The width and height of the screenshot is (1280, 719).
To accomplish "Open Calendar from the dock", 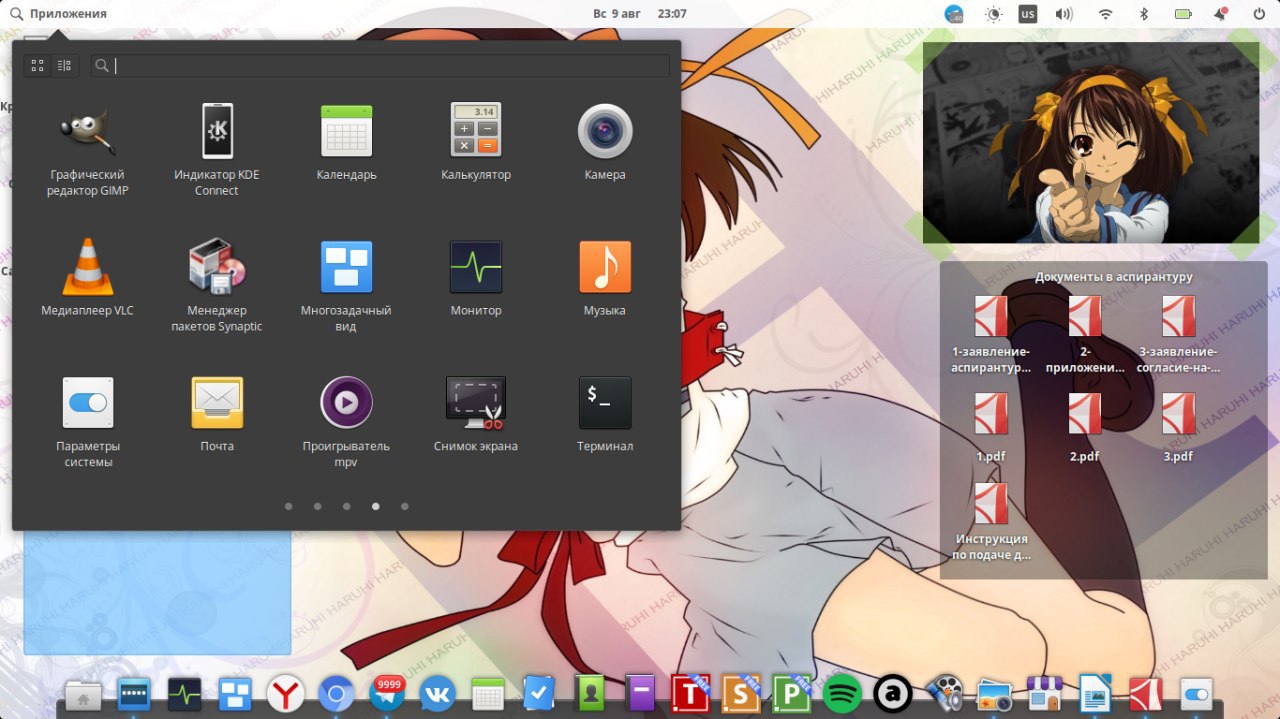I will 489,694.
